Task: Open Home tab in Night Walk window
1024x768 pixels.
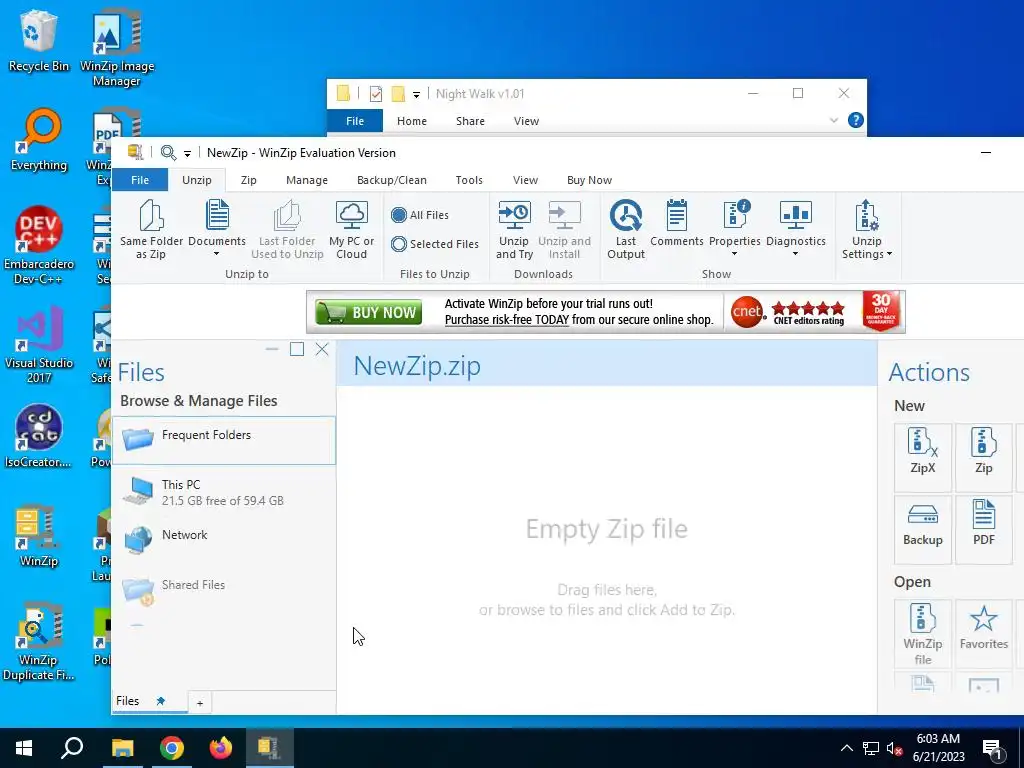Action: pyautogui.click(x=411, y=121)
